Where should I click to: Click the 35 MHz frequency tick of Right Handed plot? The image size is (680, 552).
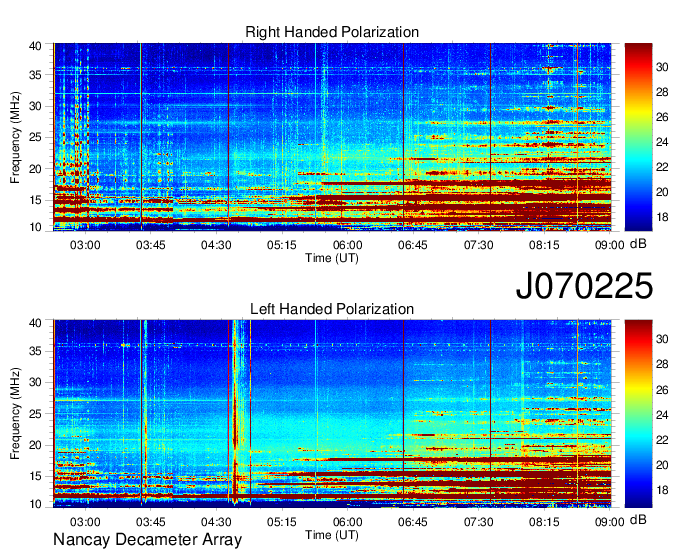35,75
